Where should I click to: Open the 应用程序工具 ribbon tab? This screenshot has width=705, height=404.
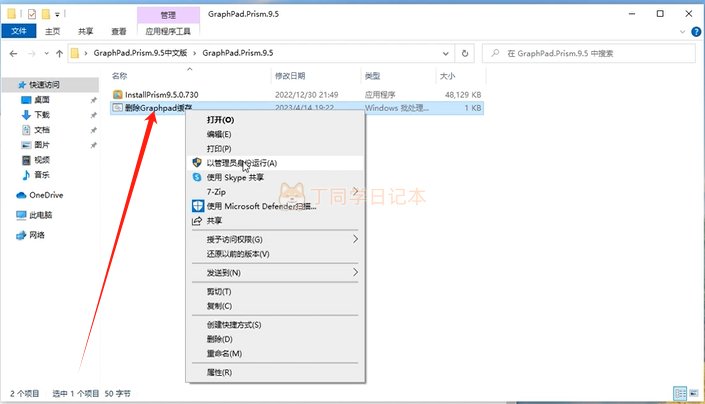click(168, 31)
